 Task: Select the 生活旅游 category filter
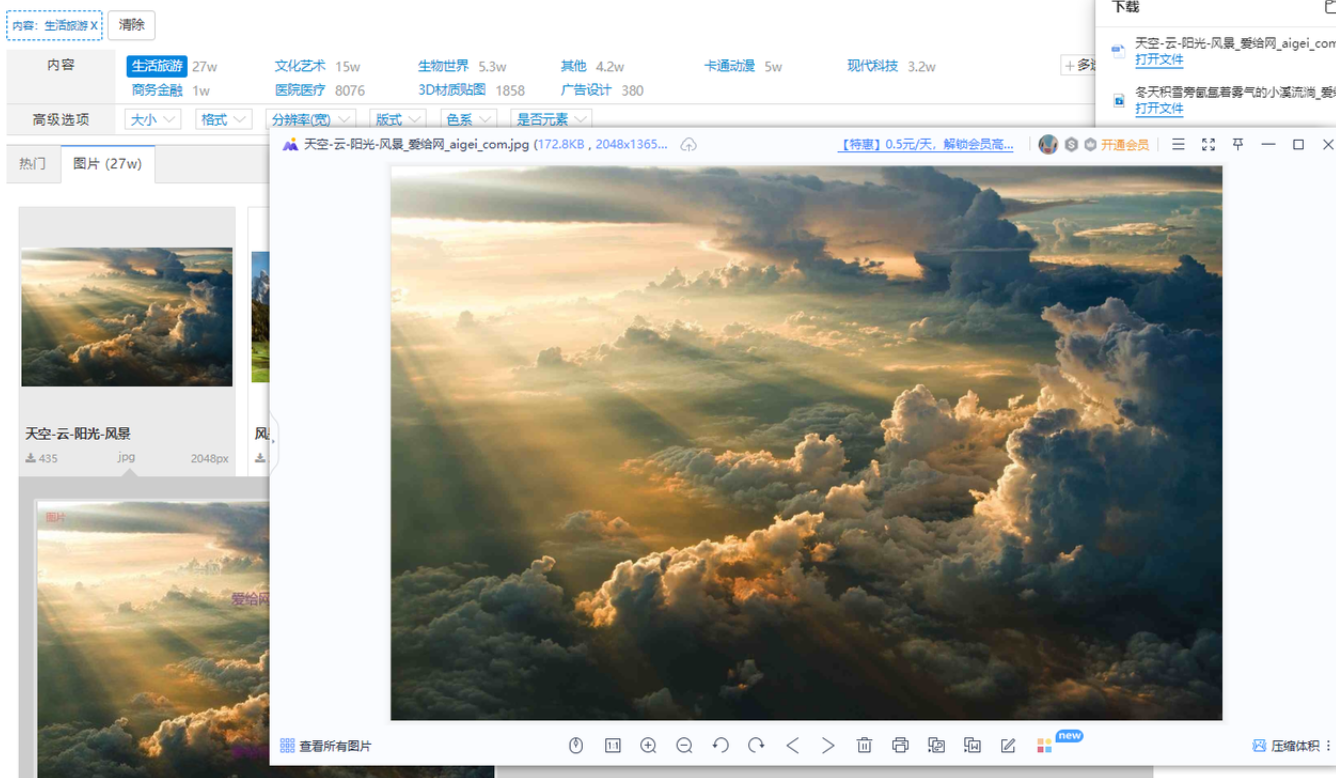(157, 66)
